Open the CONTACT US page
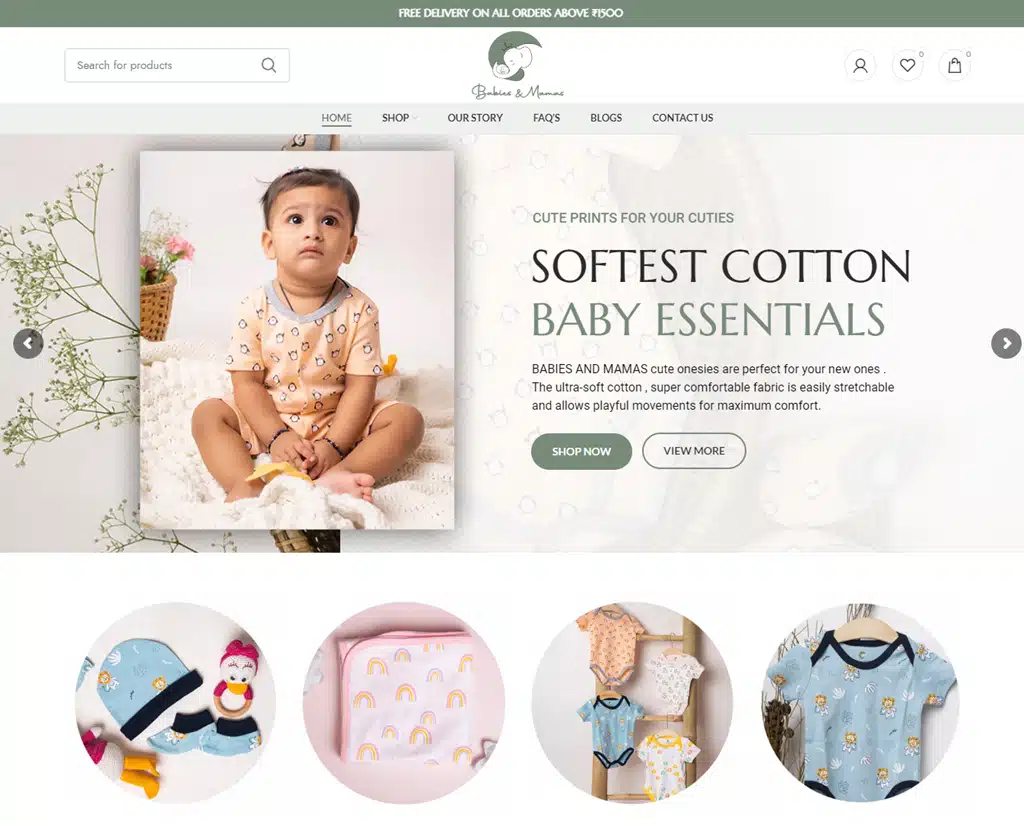Viewport: 1024px width, 824px height. (x=682, y=118)
